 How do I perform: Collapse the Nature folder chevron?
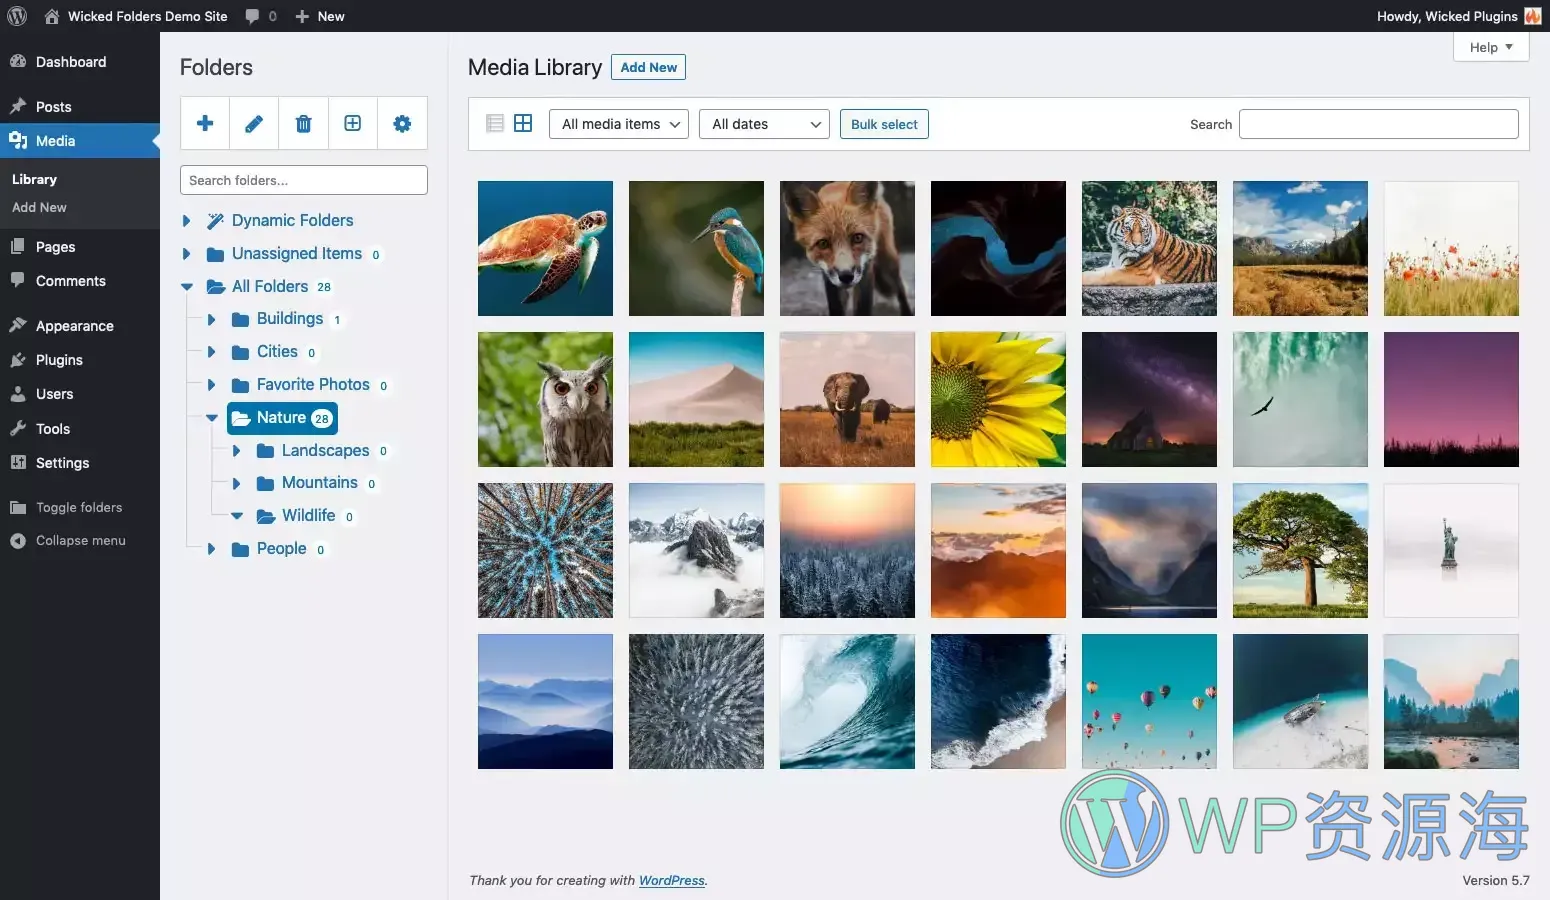coord(211,418)
